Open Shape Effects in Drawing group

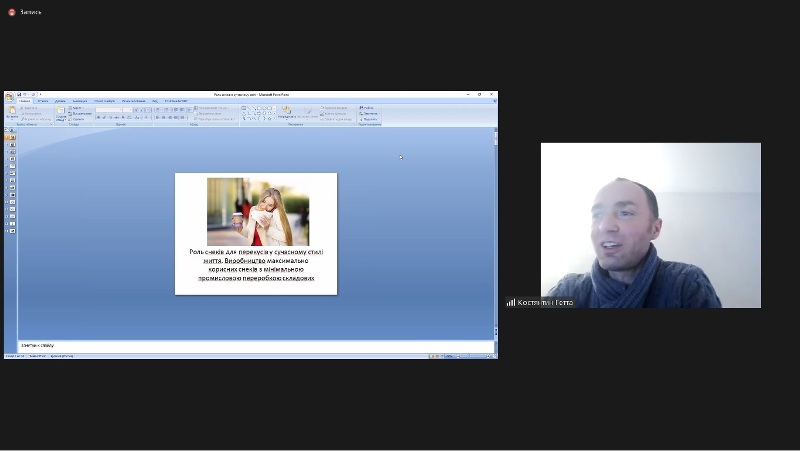(336, 119)
